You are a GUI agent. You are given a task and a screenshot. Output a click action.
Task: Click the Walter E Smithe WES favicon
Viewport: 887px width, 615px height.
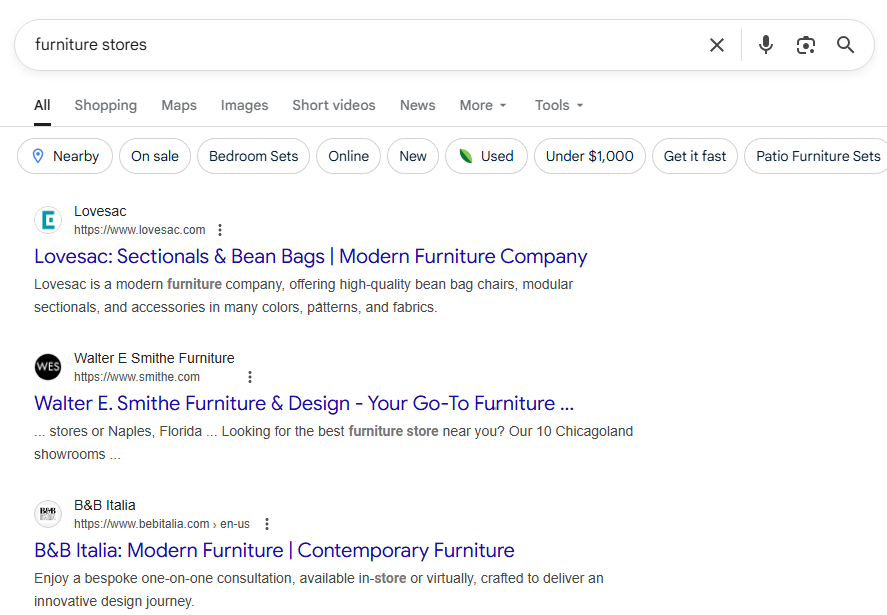pos(48,367)
